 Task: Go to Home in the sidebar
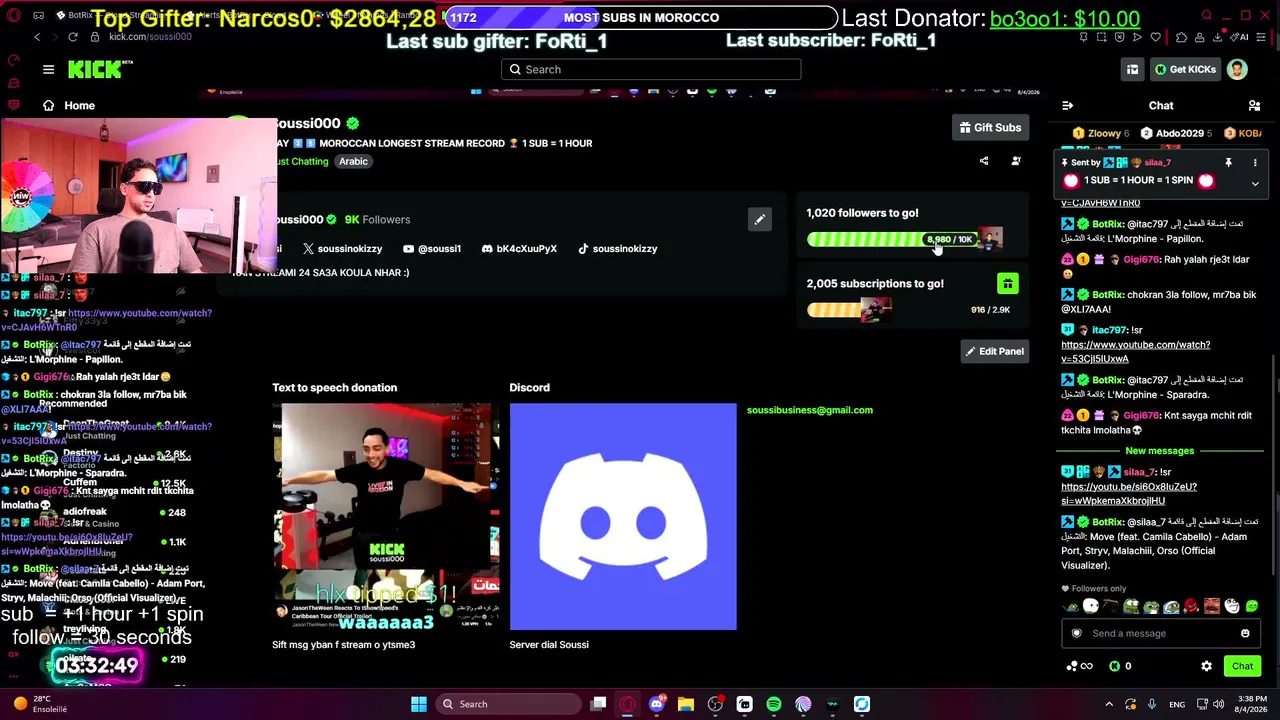pos(68,105)
